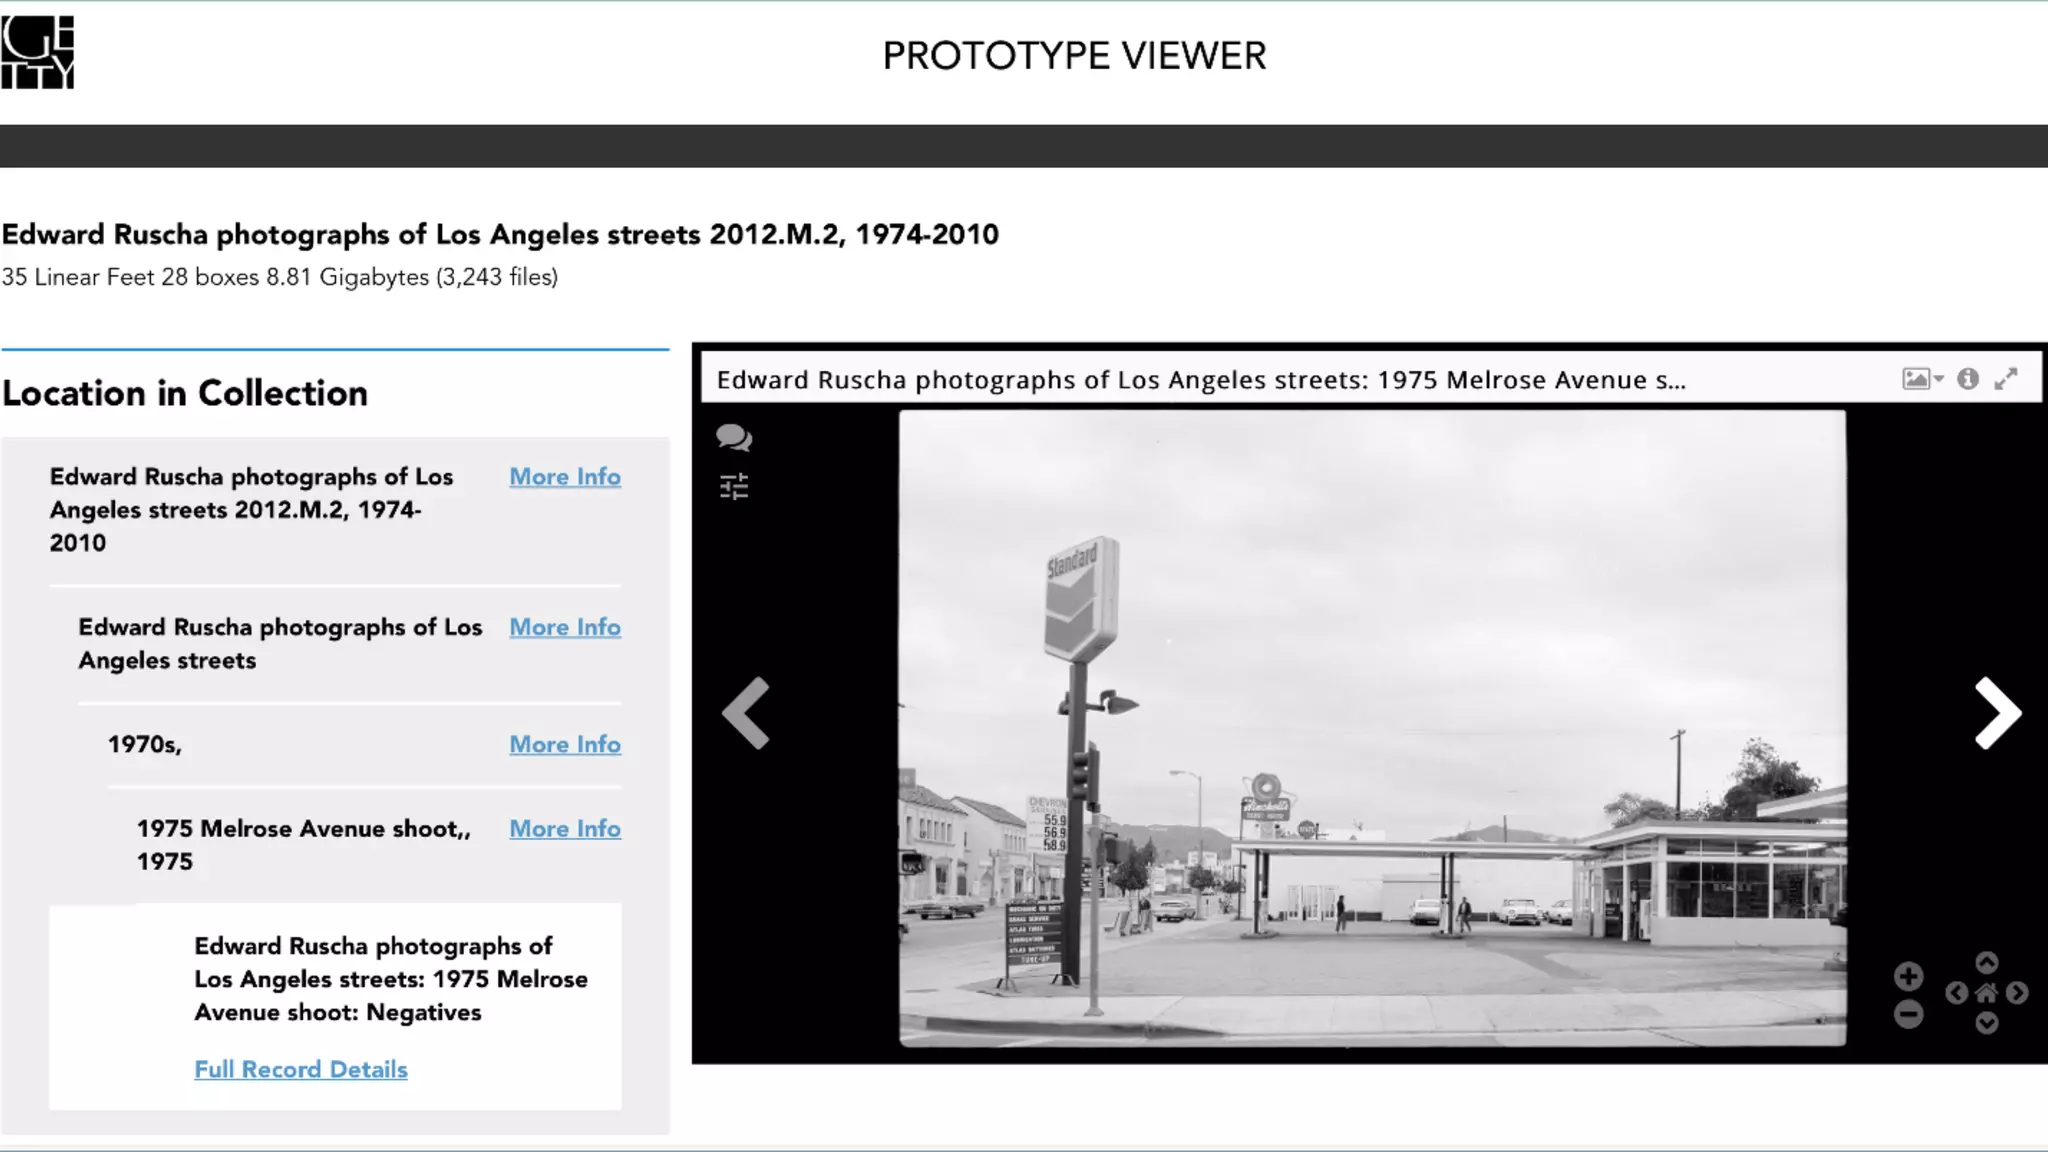Pan the image upward

tap(1986, 962)
